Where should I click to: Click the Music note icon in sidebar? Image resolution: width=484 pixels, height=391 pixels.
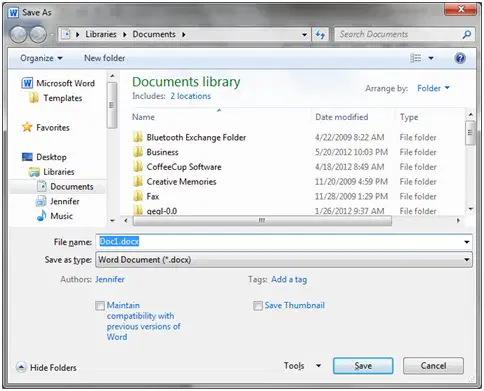[x=41, y=216]
